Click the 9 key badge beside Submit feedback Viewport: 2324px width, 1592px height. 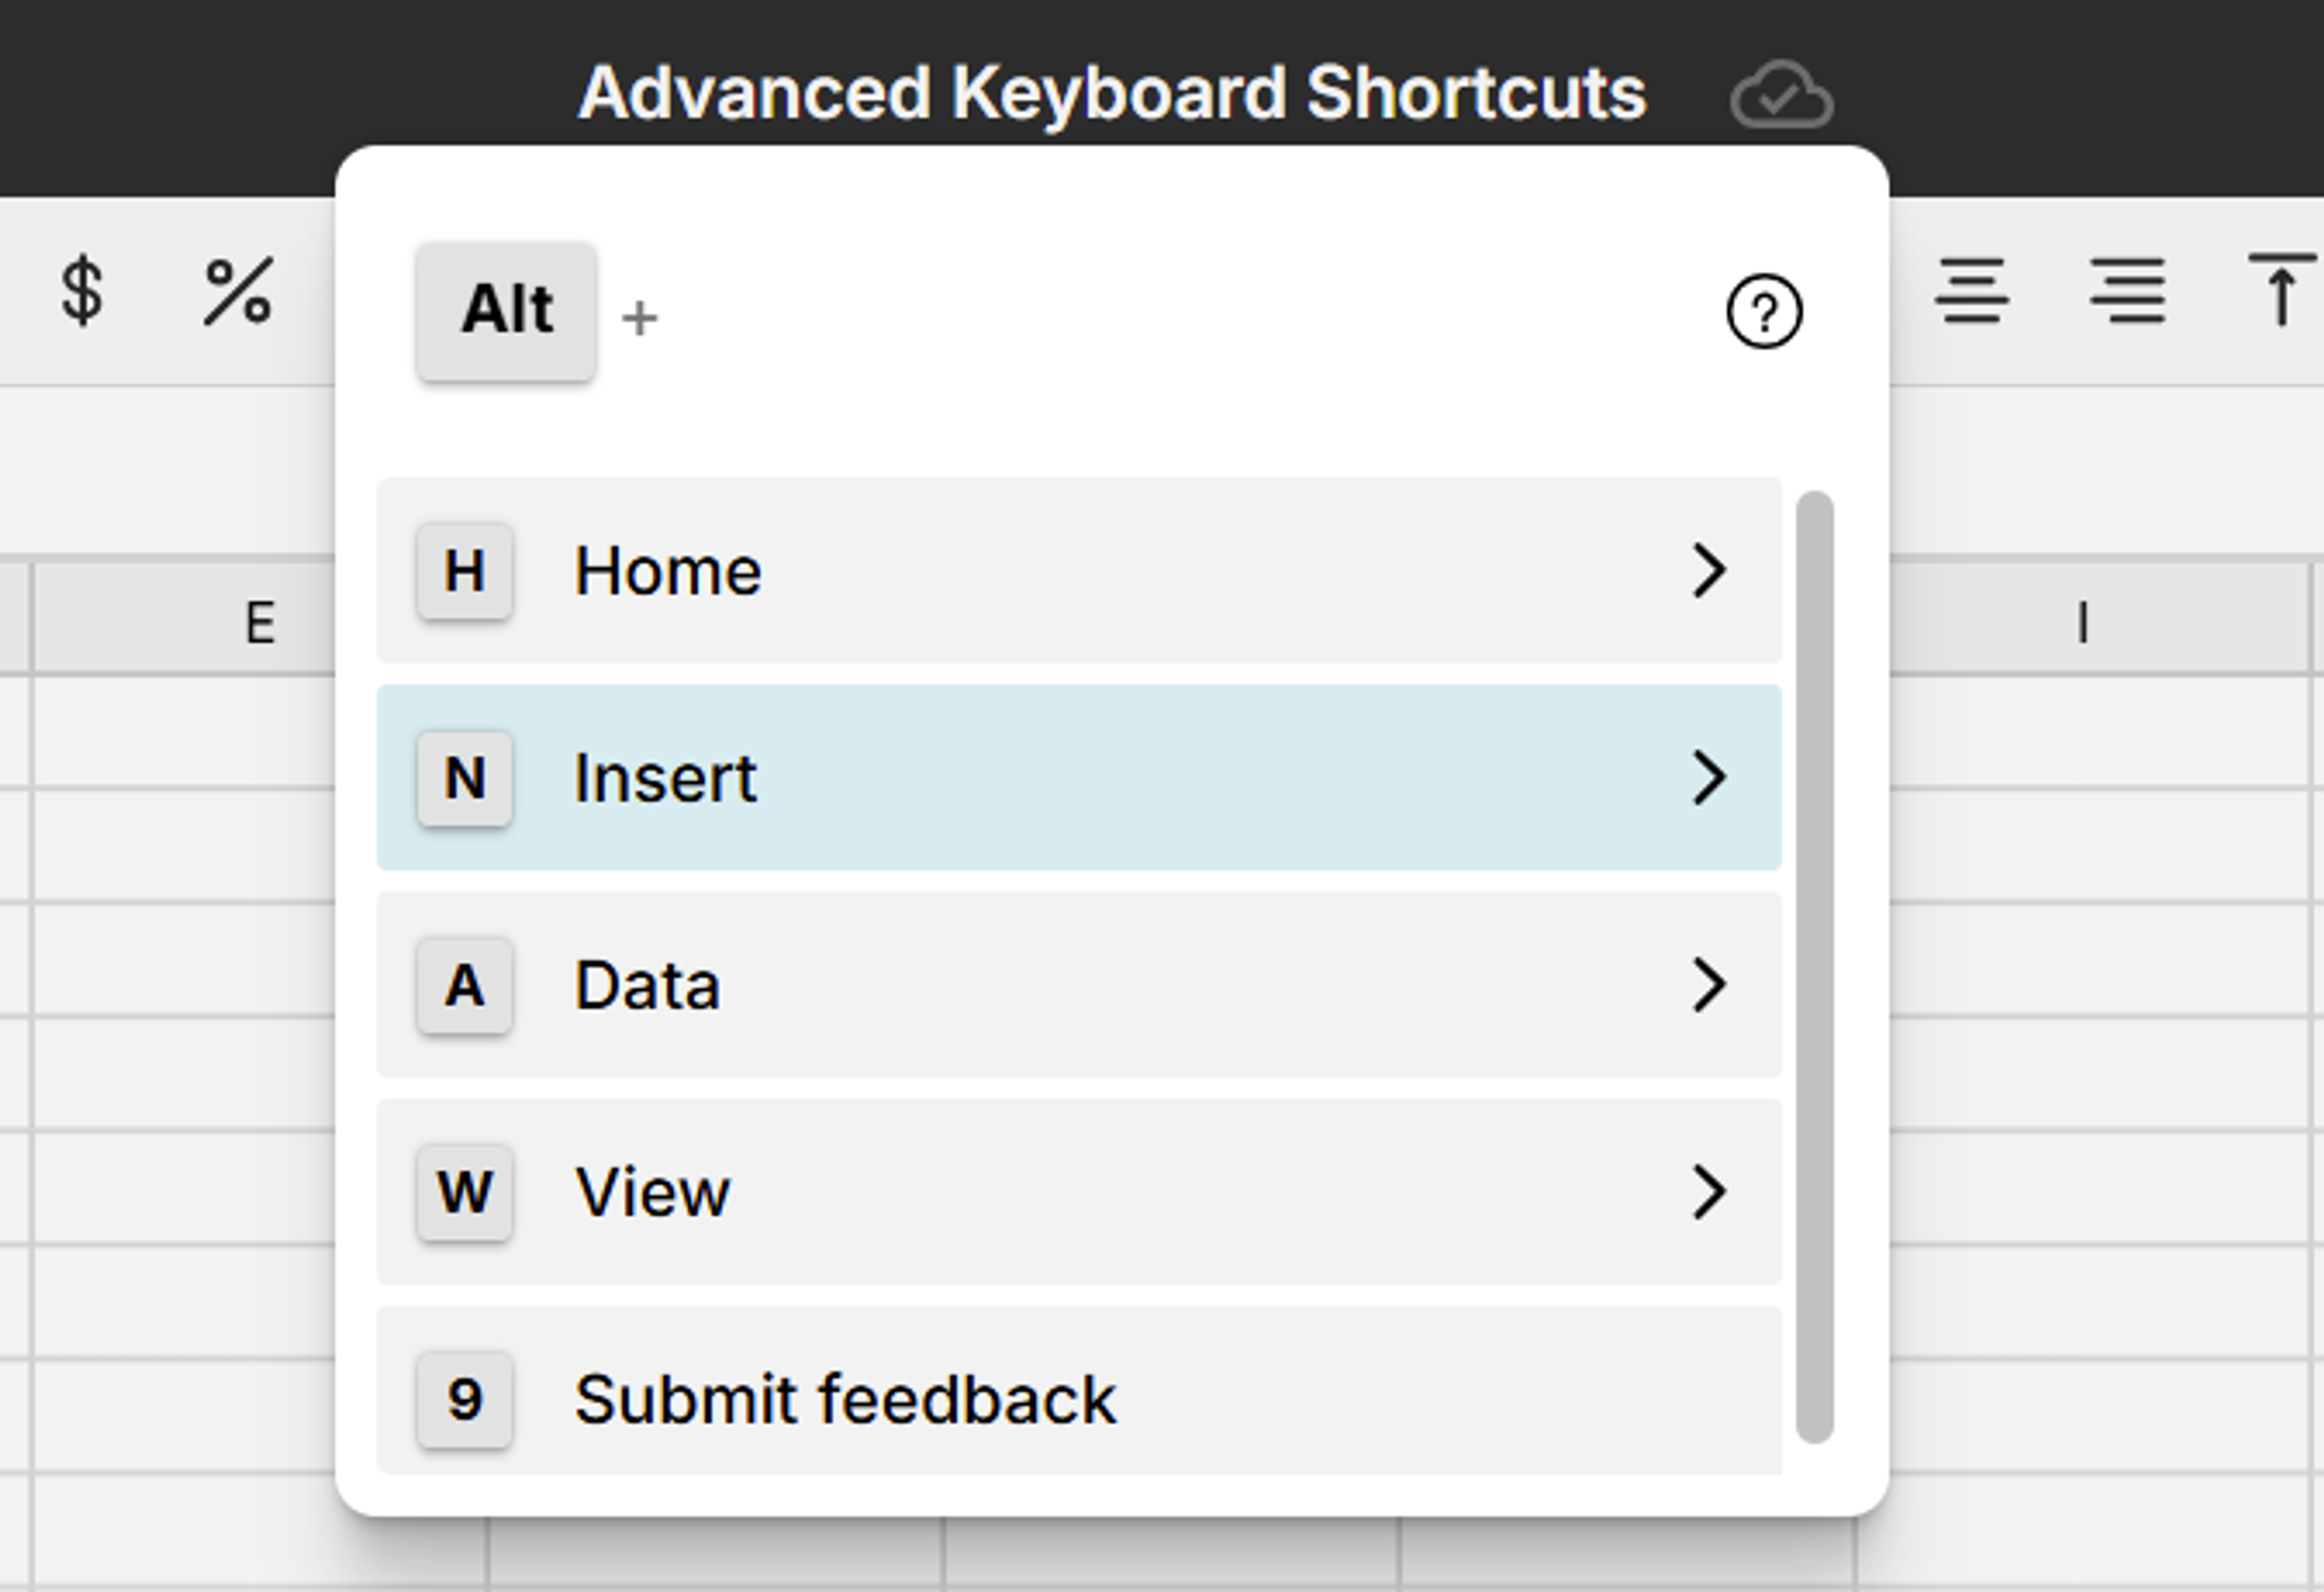464,1399
